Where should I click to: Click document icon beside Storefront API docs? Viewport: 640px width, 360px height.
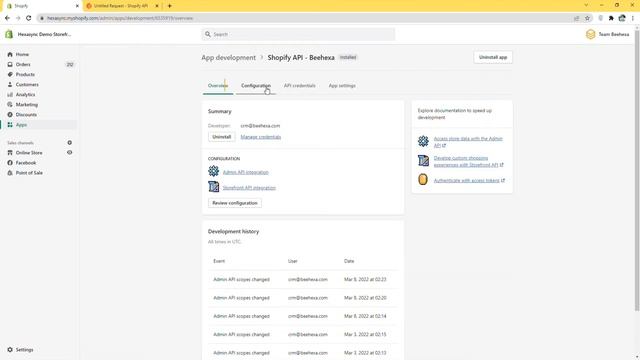coord(423,160)
